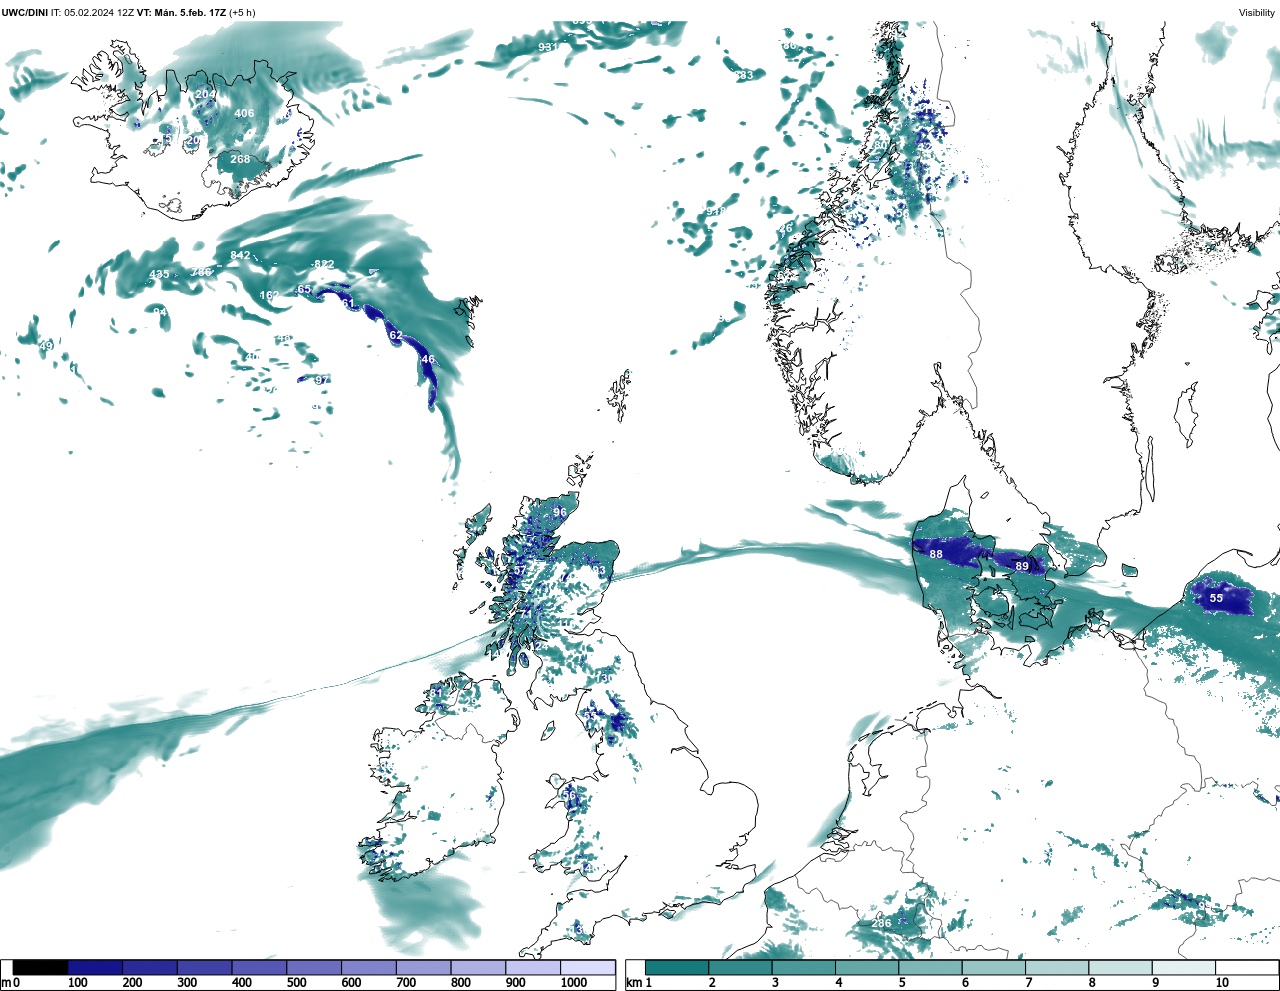Image resolution: width=1280 pixels, height=991 pixels.
Task: Click the '204' value in north Iceland
Action: click(x=205, y=94)
